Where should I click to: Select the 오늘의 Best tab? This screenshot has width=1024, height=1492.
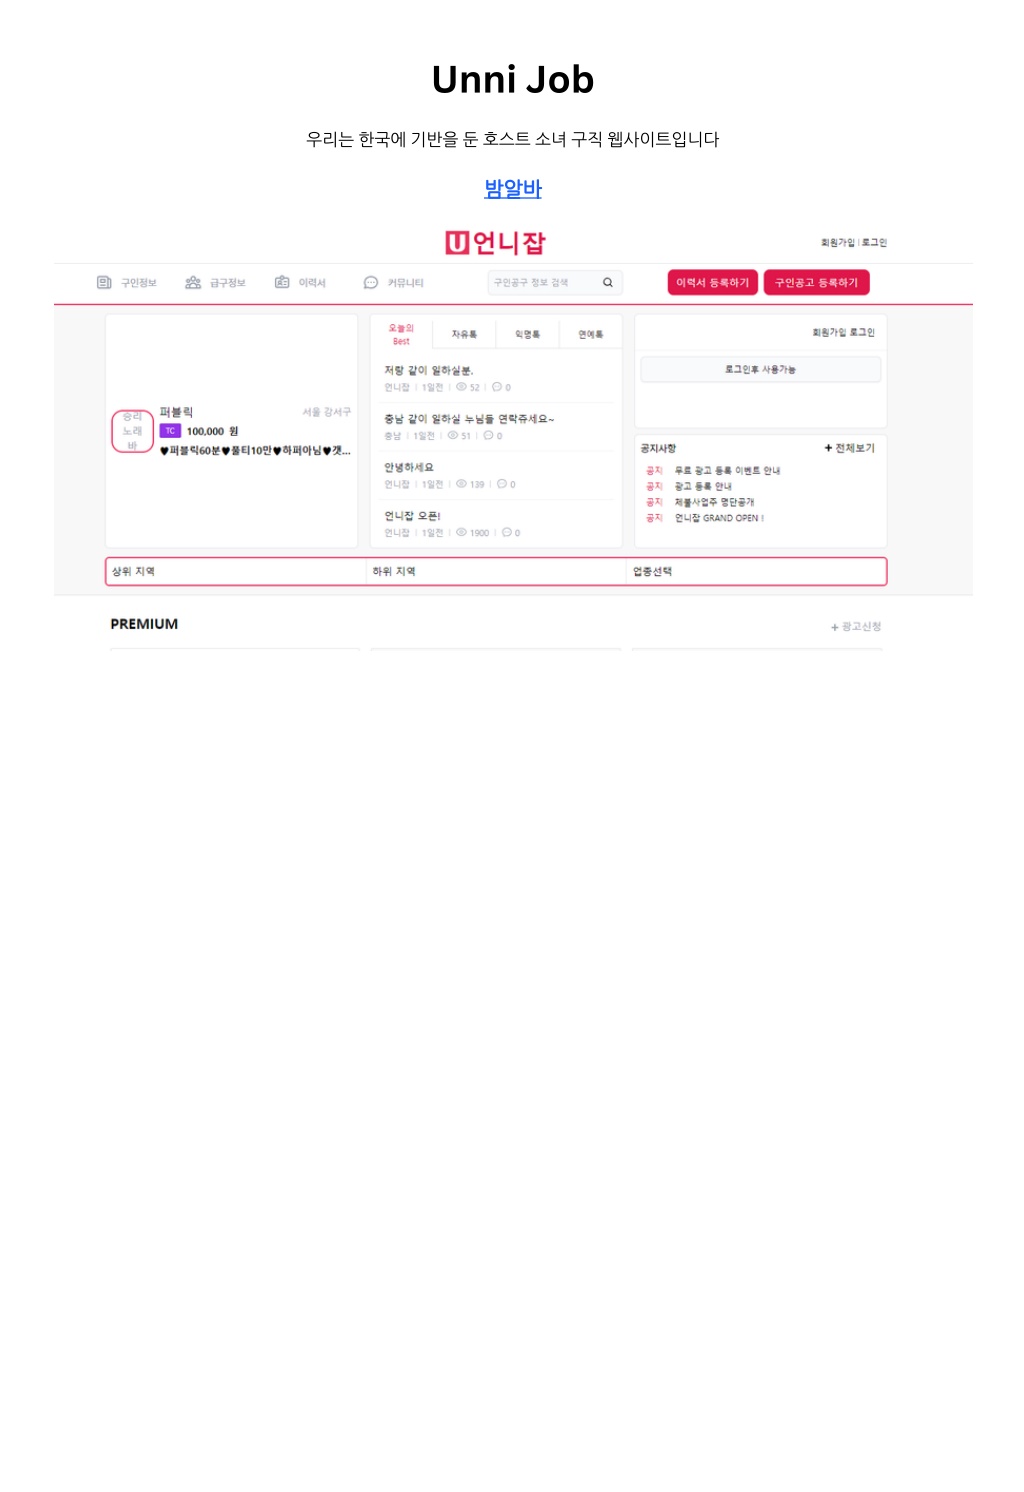tap(401, 334)
